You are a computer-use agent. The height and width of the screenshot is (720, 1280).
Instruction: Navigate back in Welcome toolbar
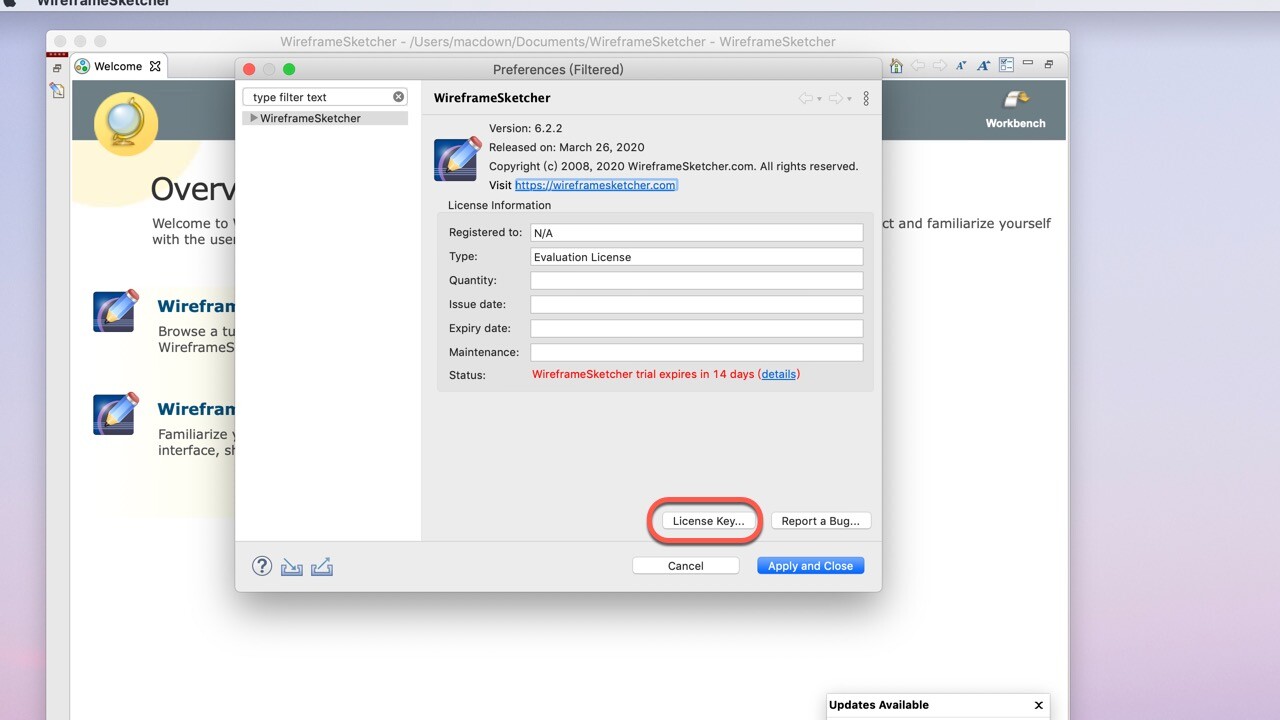pyautogui.click(x=917, y=65)
